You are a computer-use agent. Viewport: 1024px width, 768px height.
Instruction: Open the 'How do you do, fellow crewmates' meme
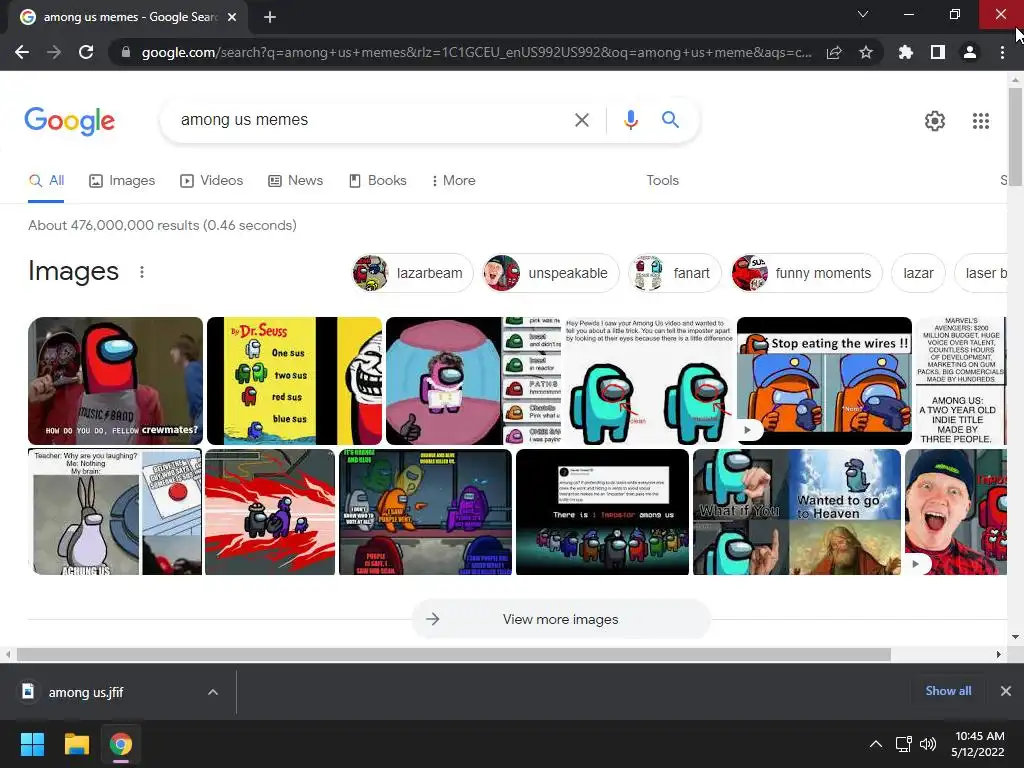[x=116, y=381]
